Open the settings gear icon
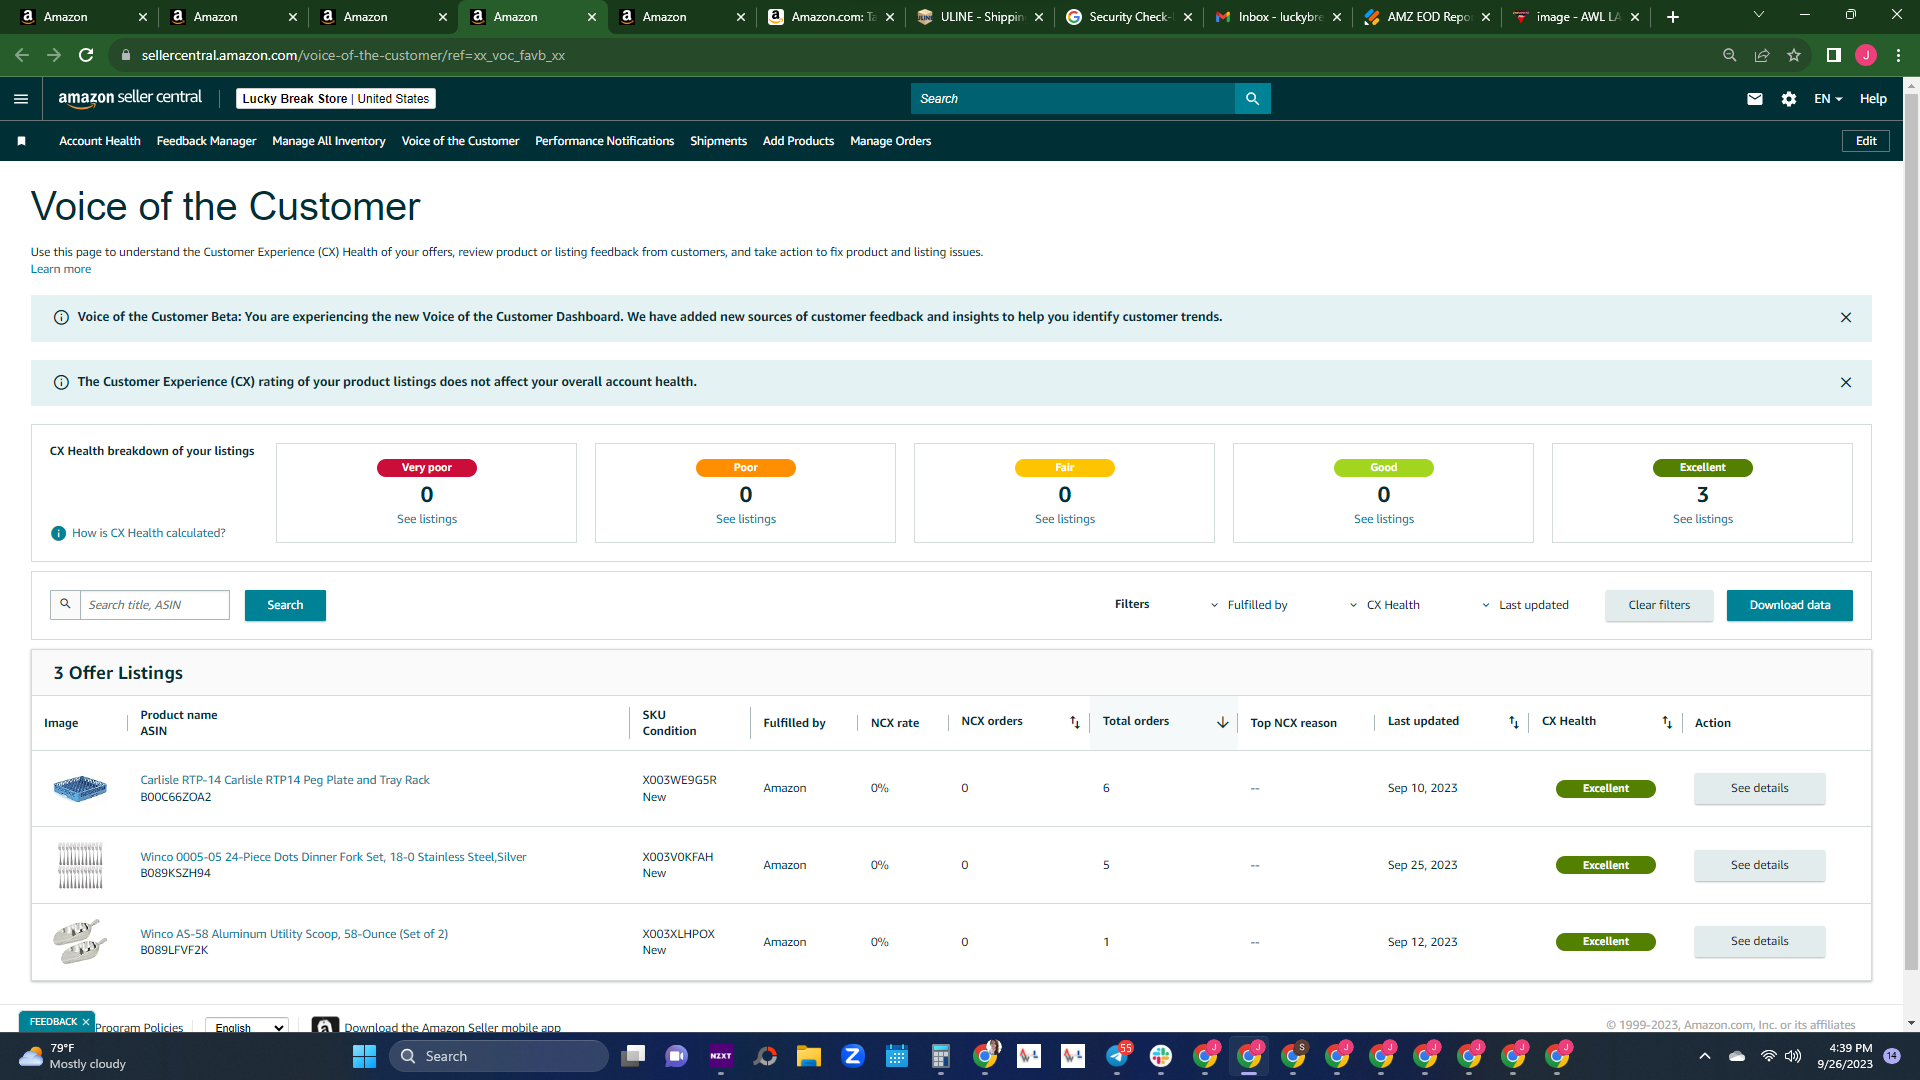 tap(1789, 99)
